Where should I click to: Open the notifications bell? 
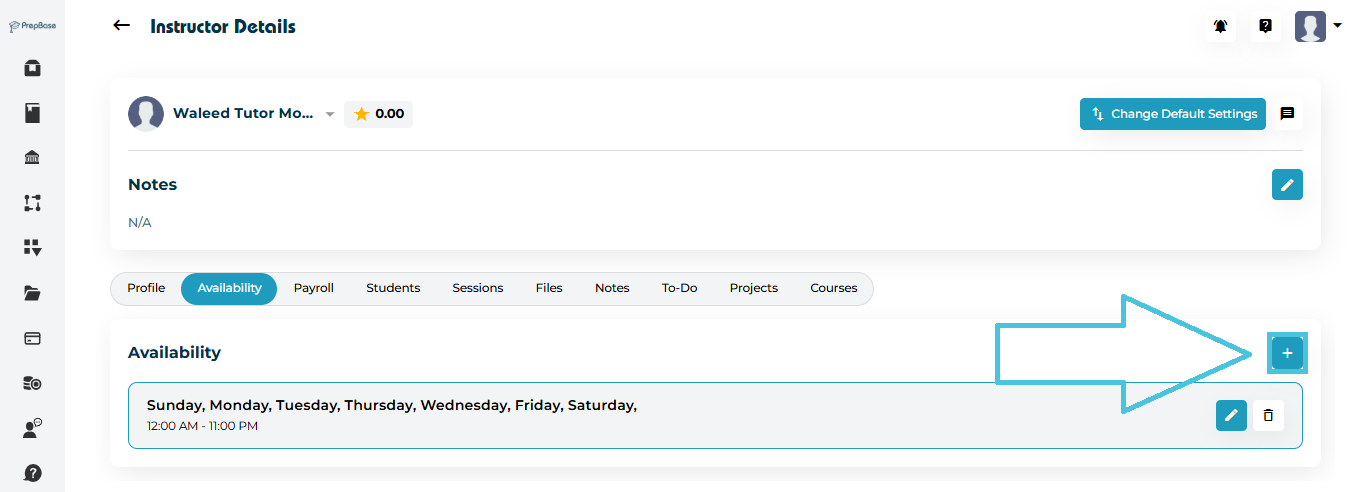pyautogui.click(x=1220, y=27)
